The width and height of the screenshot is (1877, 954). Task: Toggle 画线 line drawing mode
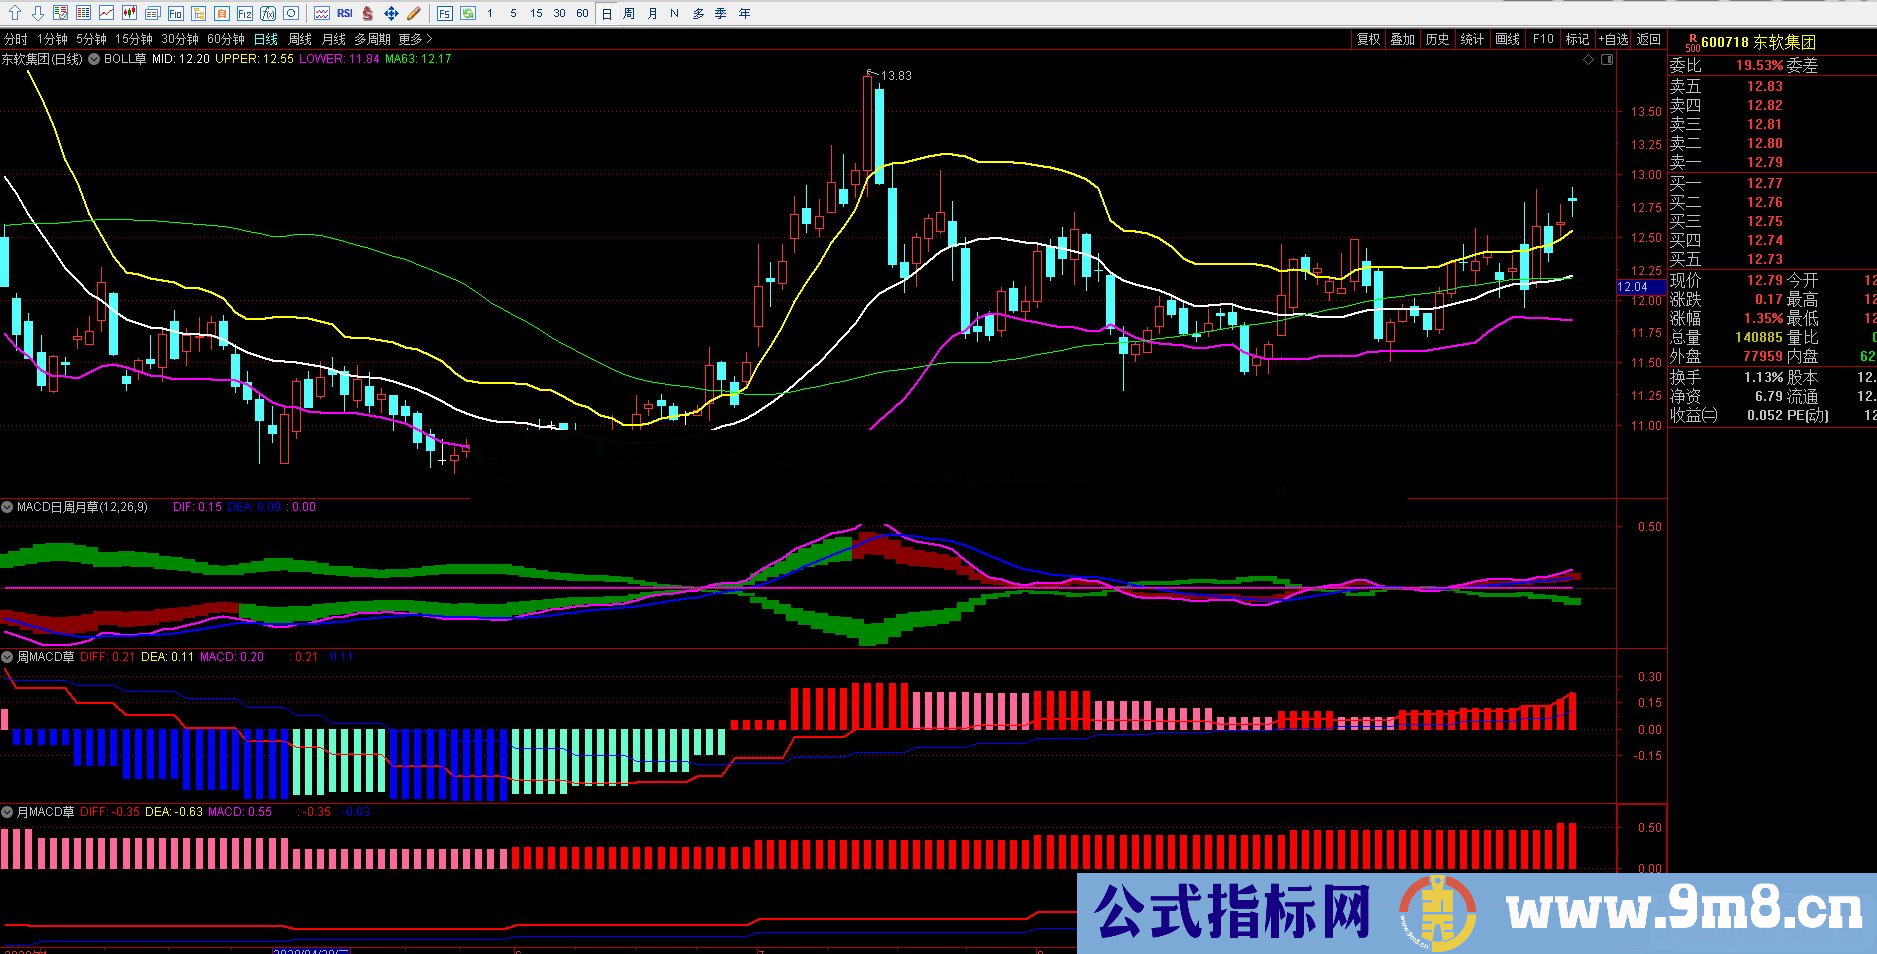[1508, 38]
